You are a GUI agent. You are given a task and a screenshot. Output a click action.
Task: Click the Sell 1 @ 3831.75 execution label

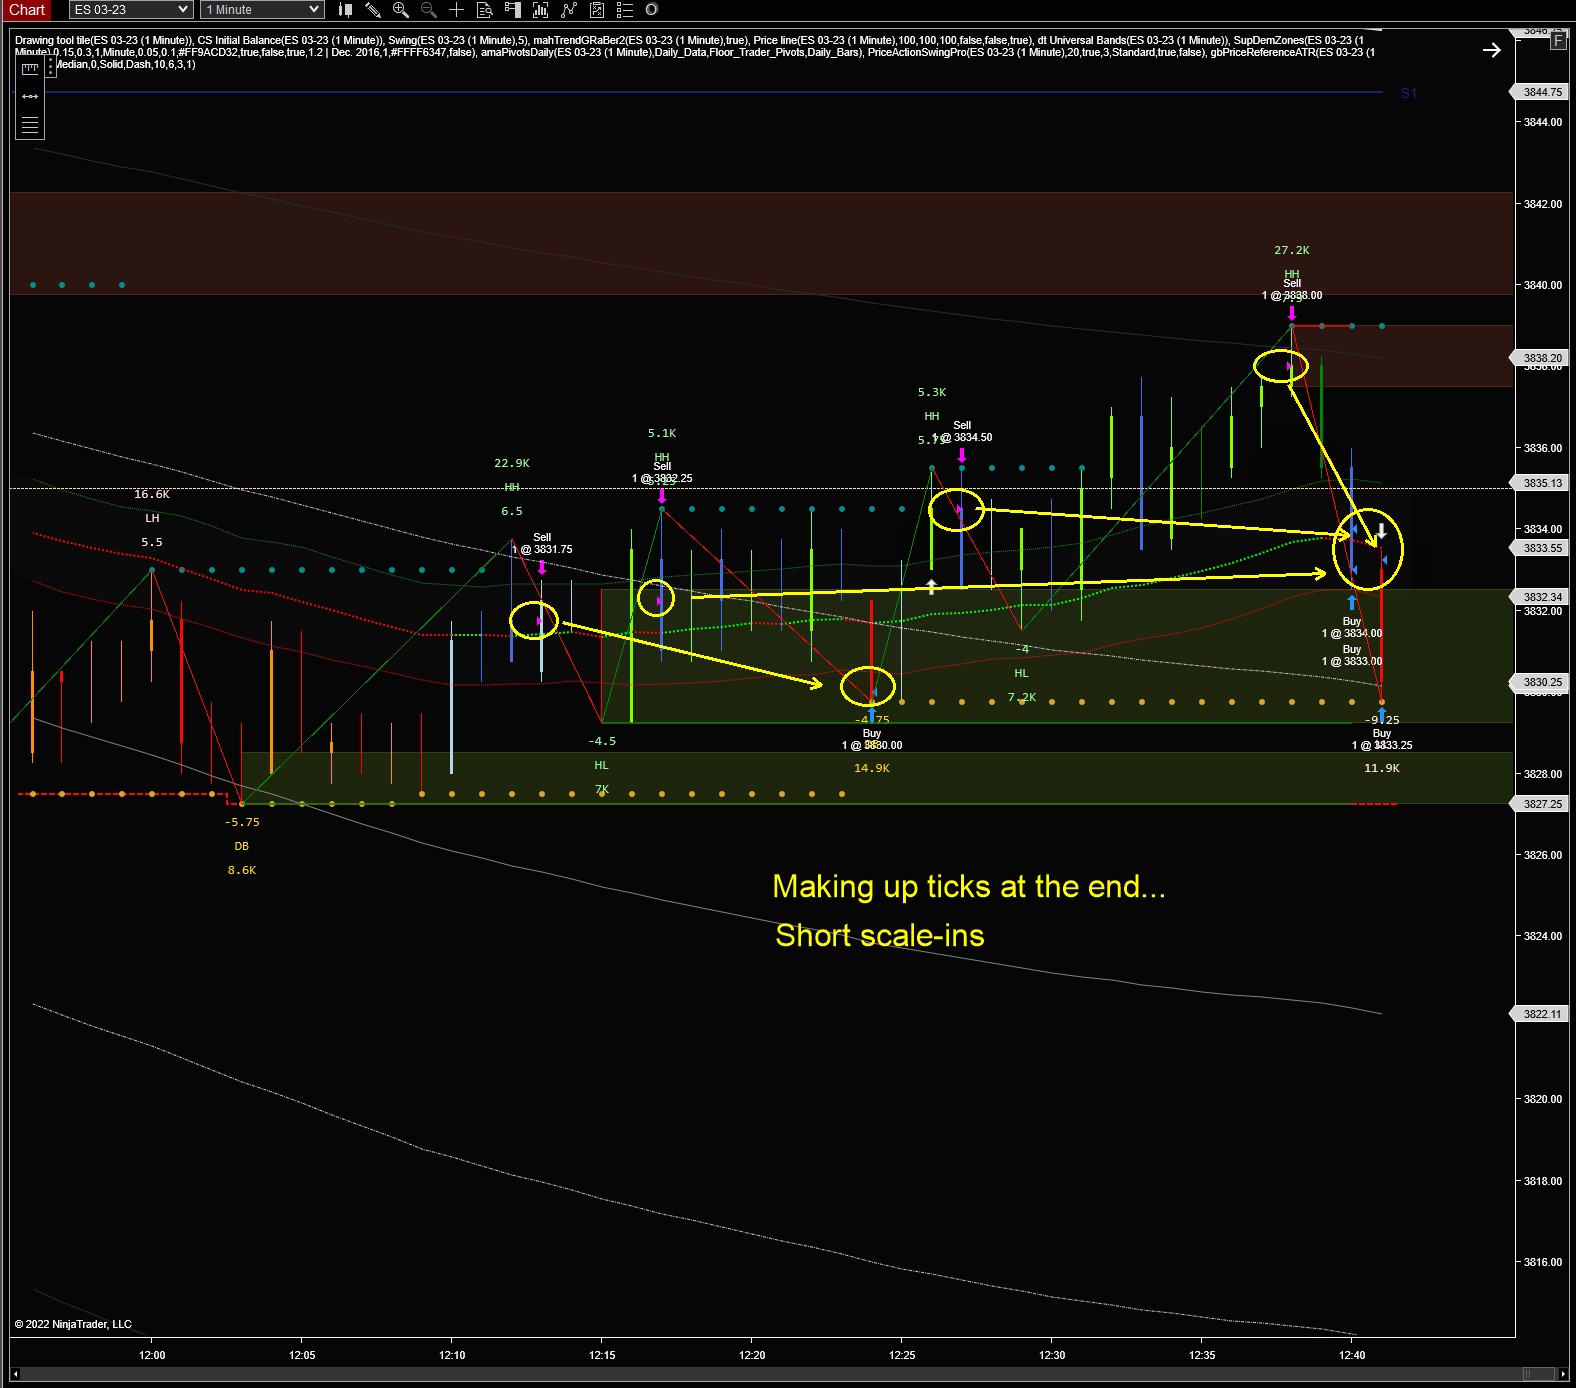click(542, 543)
